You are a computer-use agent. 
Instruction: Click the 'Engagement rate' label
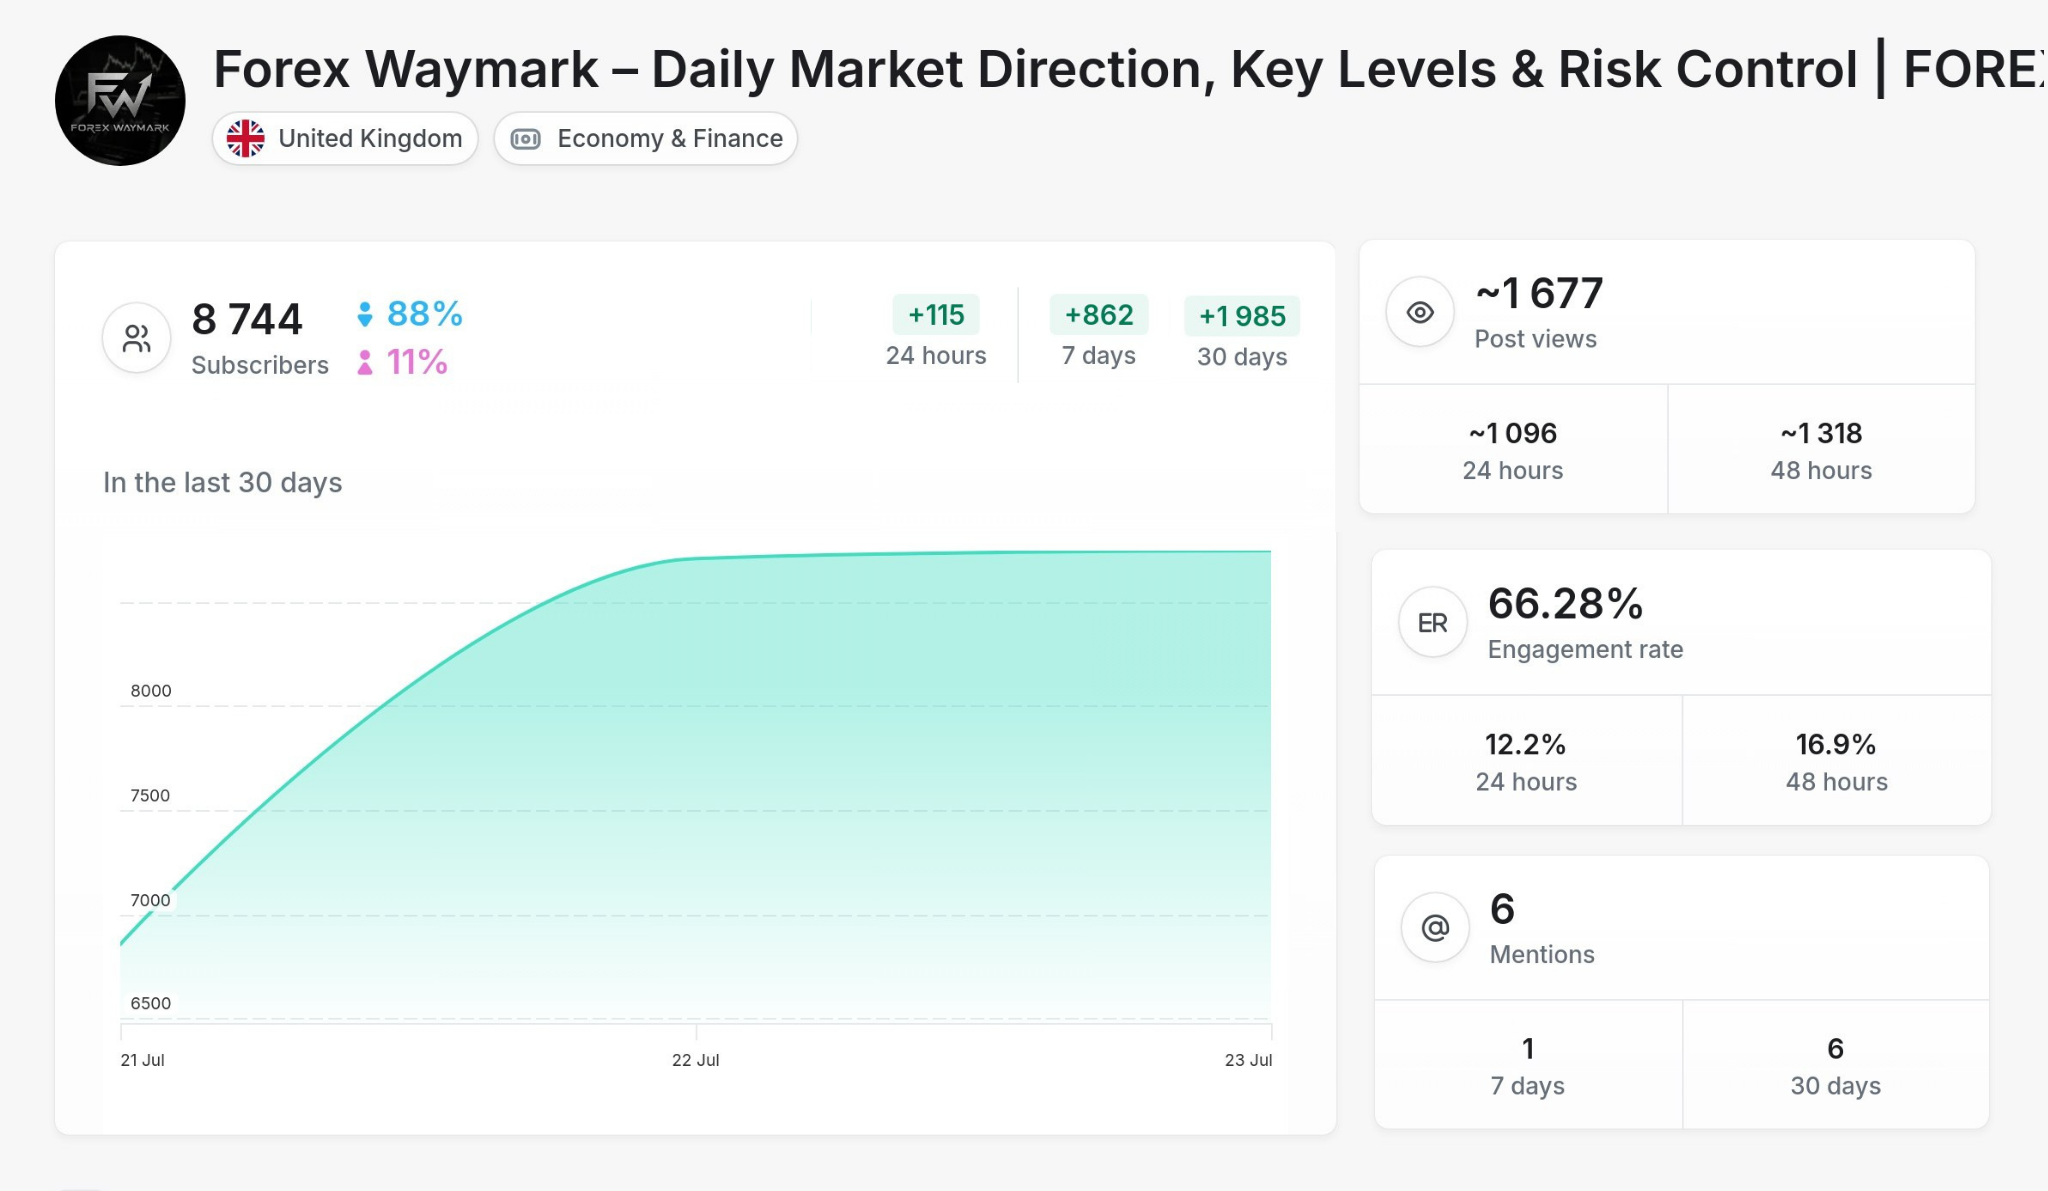click(1586, 649)
